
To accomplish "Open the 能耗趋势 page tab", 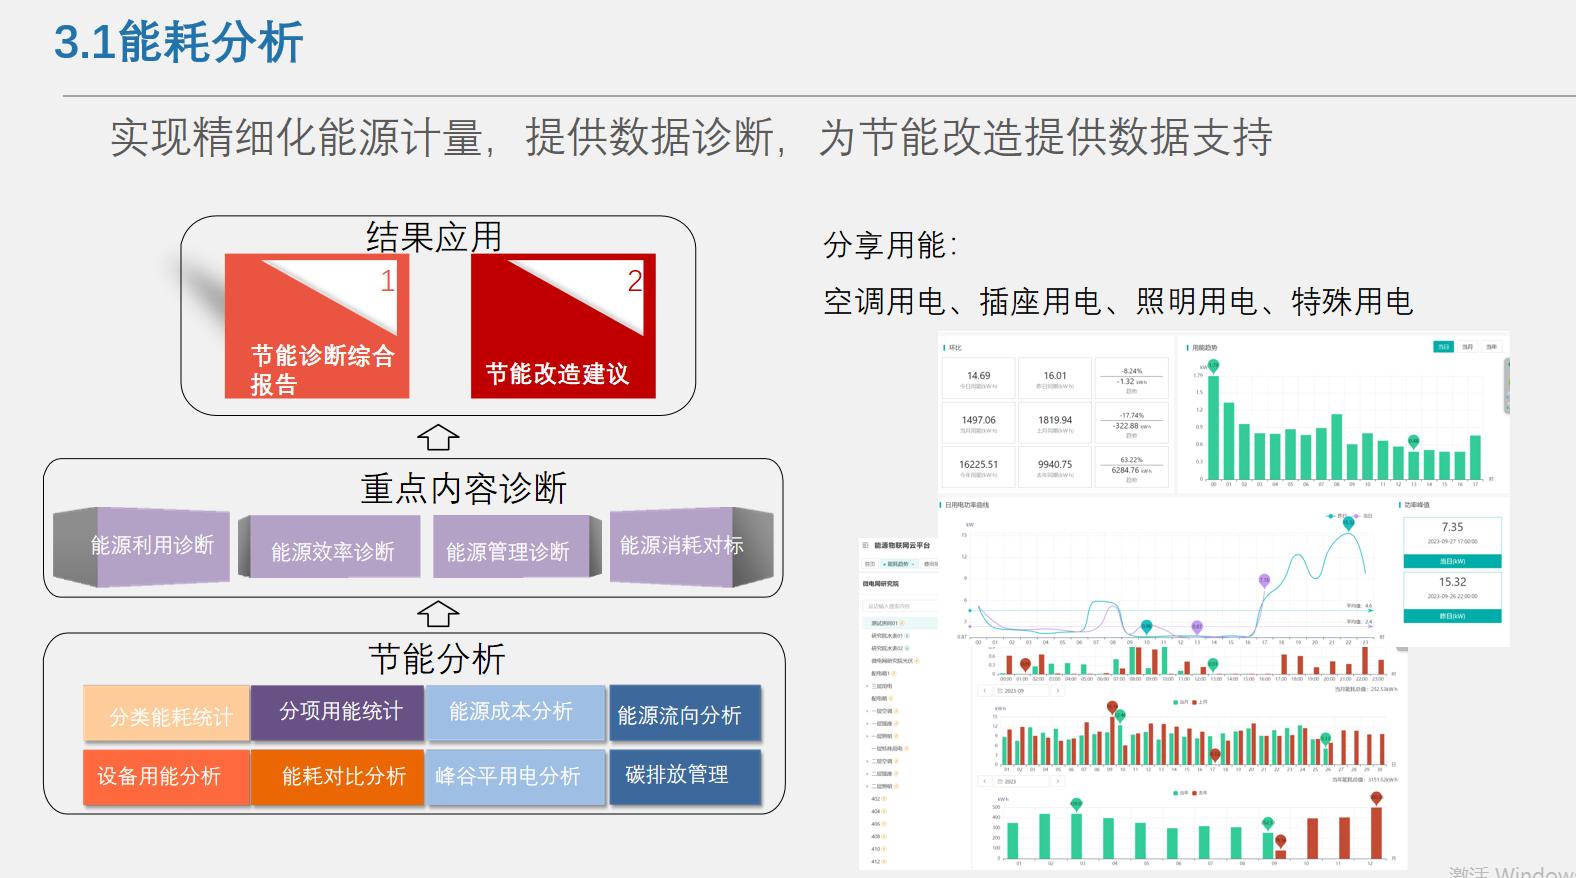I will coord(899,564).
